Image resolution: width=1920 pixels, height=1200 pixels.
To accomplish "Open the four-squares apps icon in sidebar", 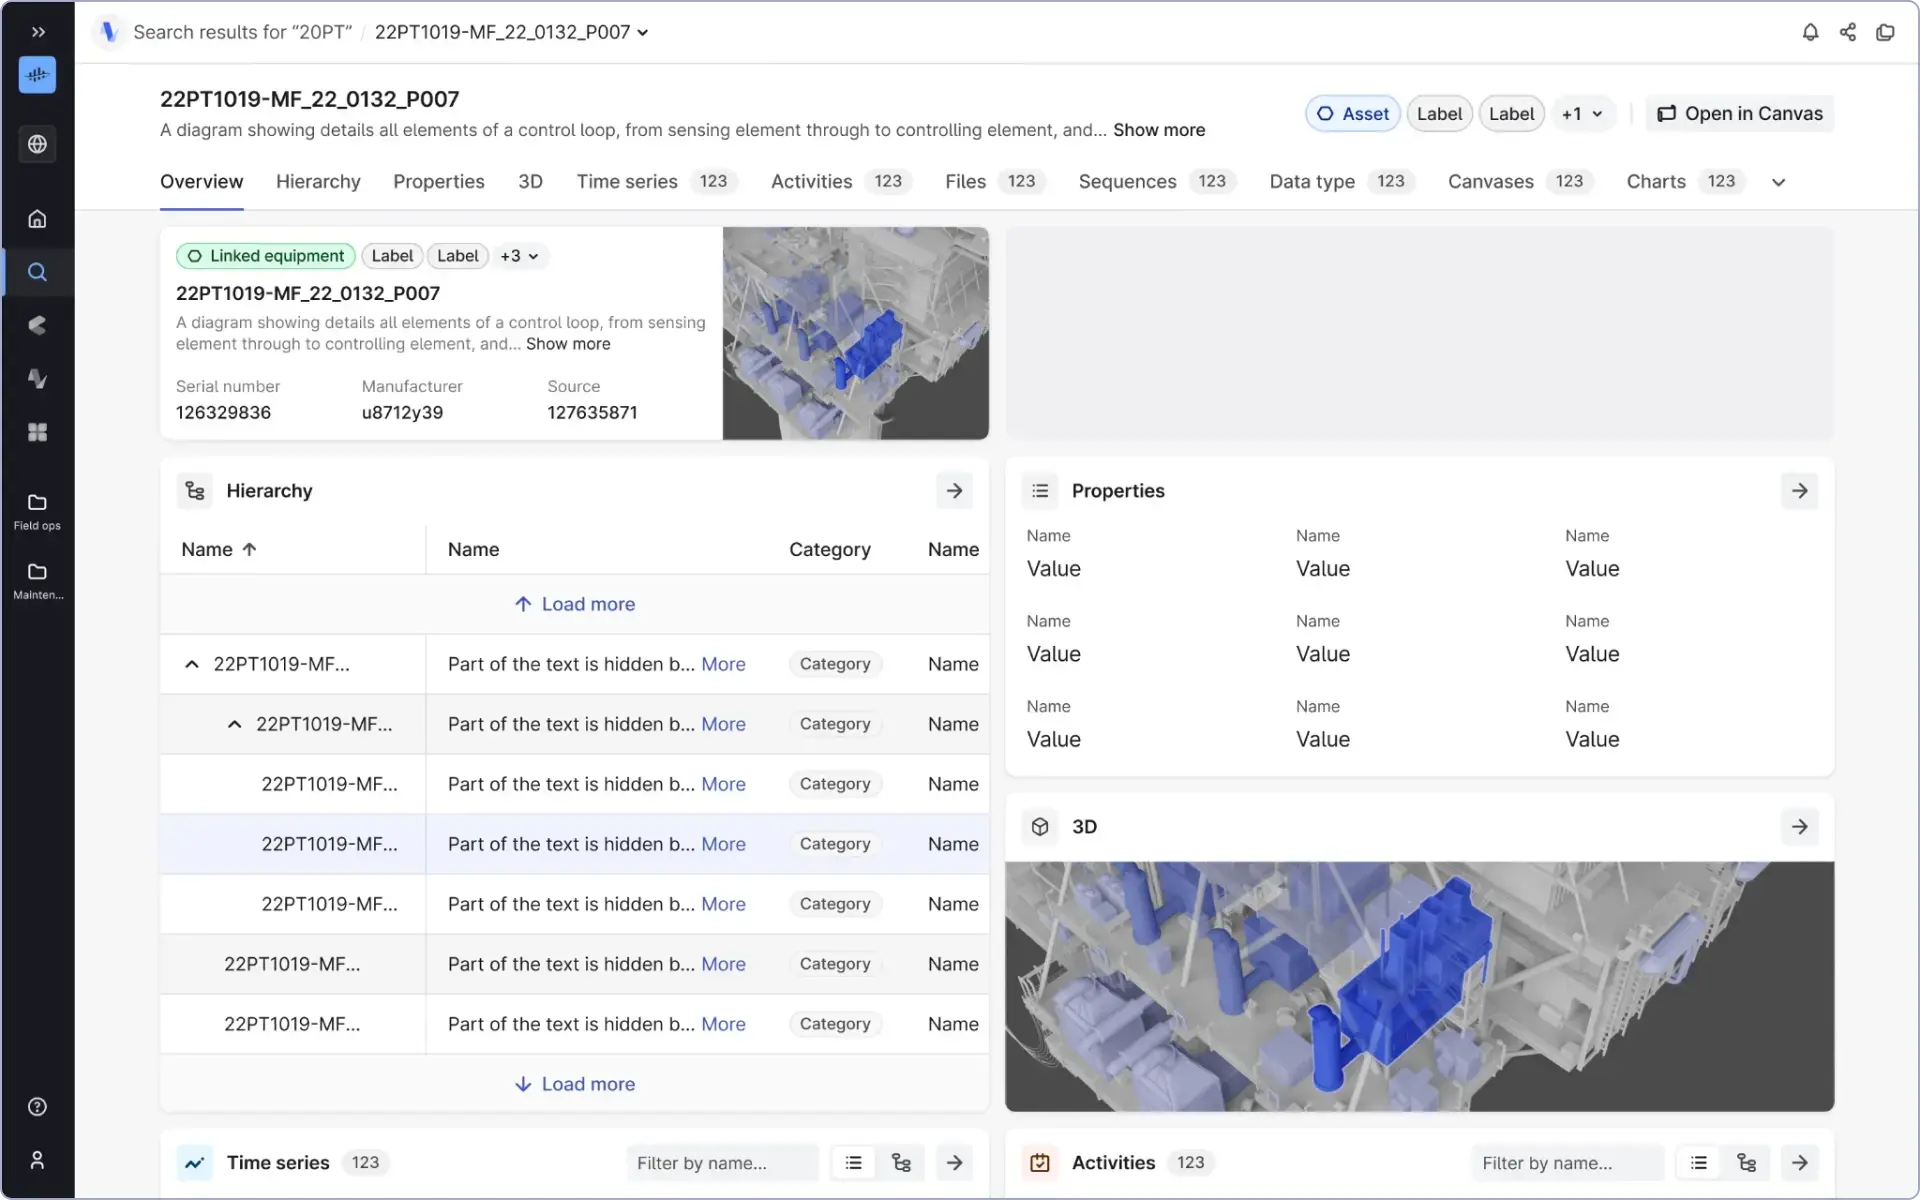I will click(x=37, y=432).
